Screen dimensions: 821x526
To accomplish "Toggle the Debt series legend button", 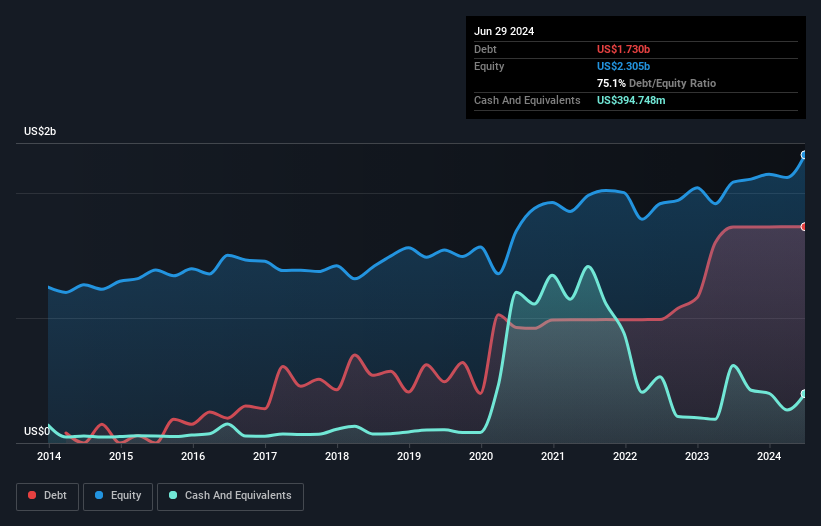I will (47, 496).
